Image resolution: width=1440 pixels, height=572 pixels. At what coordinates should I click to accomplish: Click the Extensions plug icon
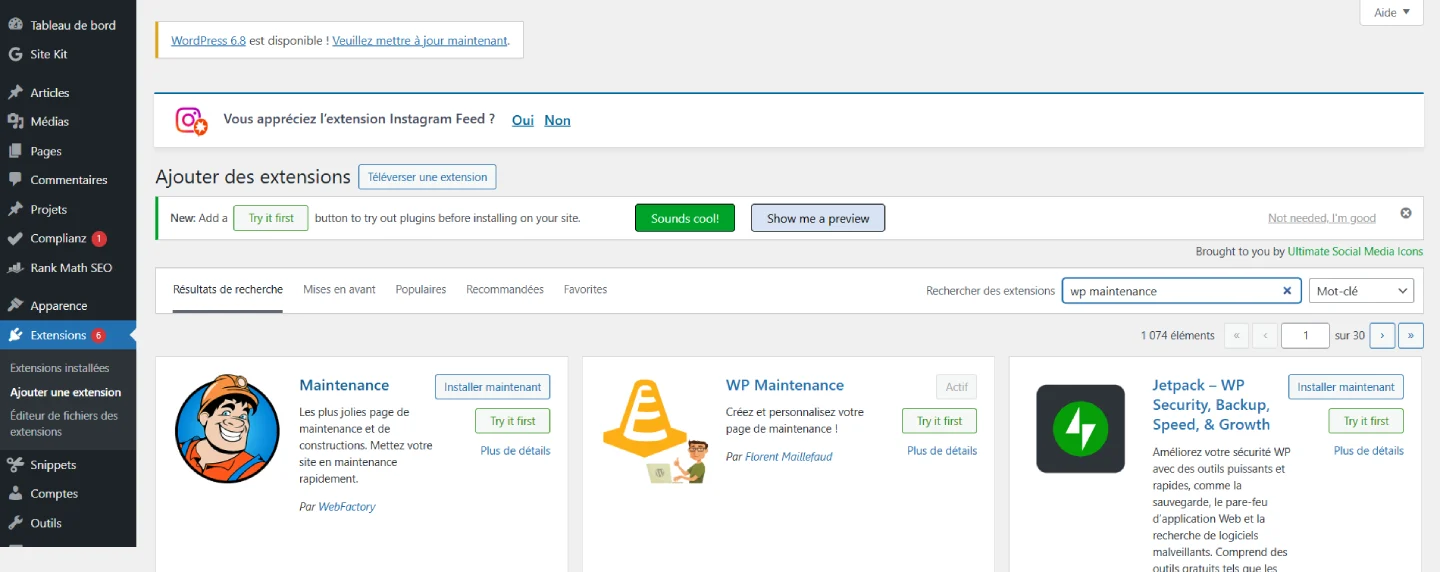click(x=15, y=335)
